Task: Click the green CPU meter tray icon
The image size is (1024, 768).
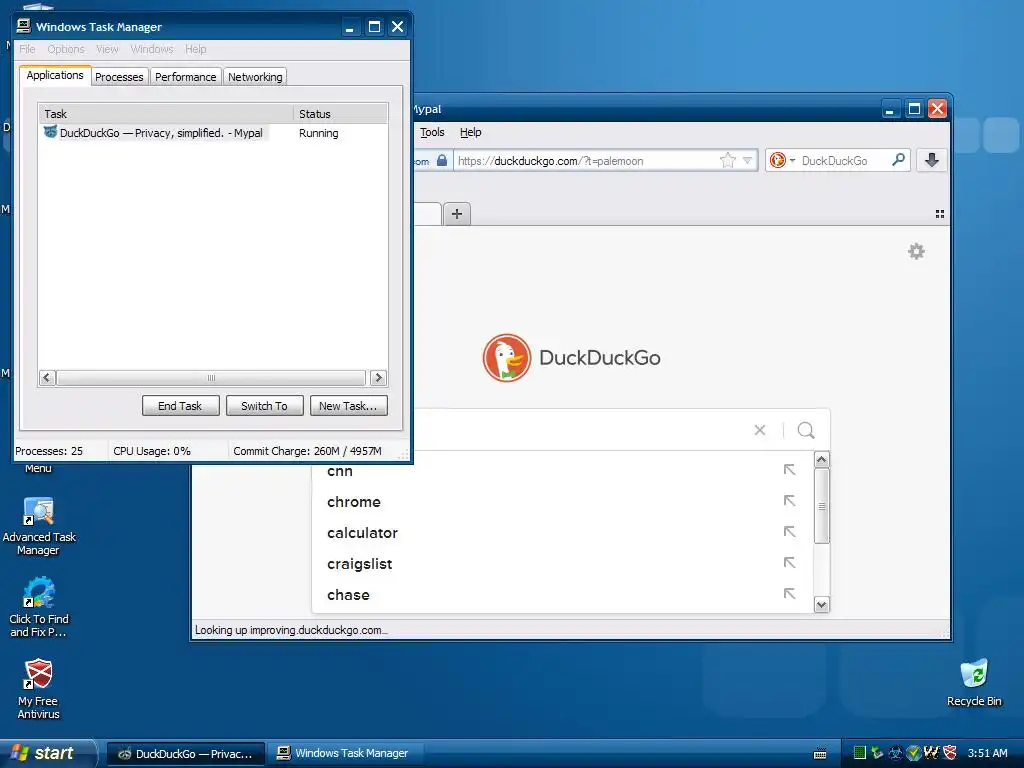Action: (859, 753)
